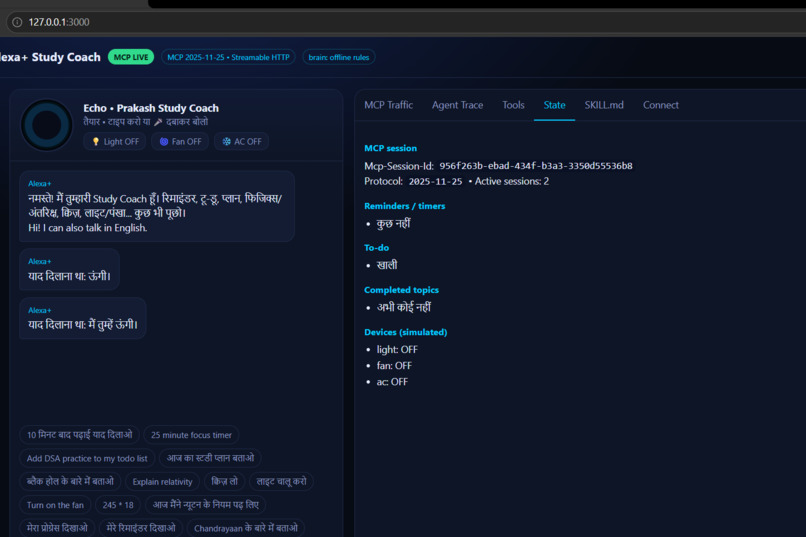Click 'याद दिलाना था: मैं तुम्हें ऊंगी।' message
Image resolution: width=806 pixels, height=537 pixels.
pos(83,318)
